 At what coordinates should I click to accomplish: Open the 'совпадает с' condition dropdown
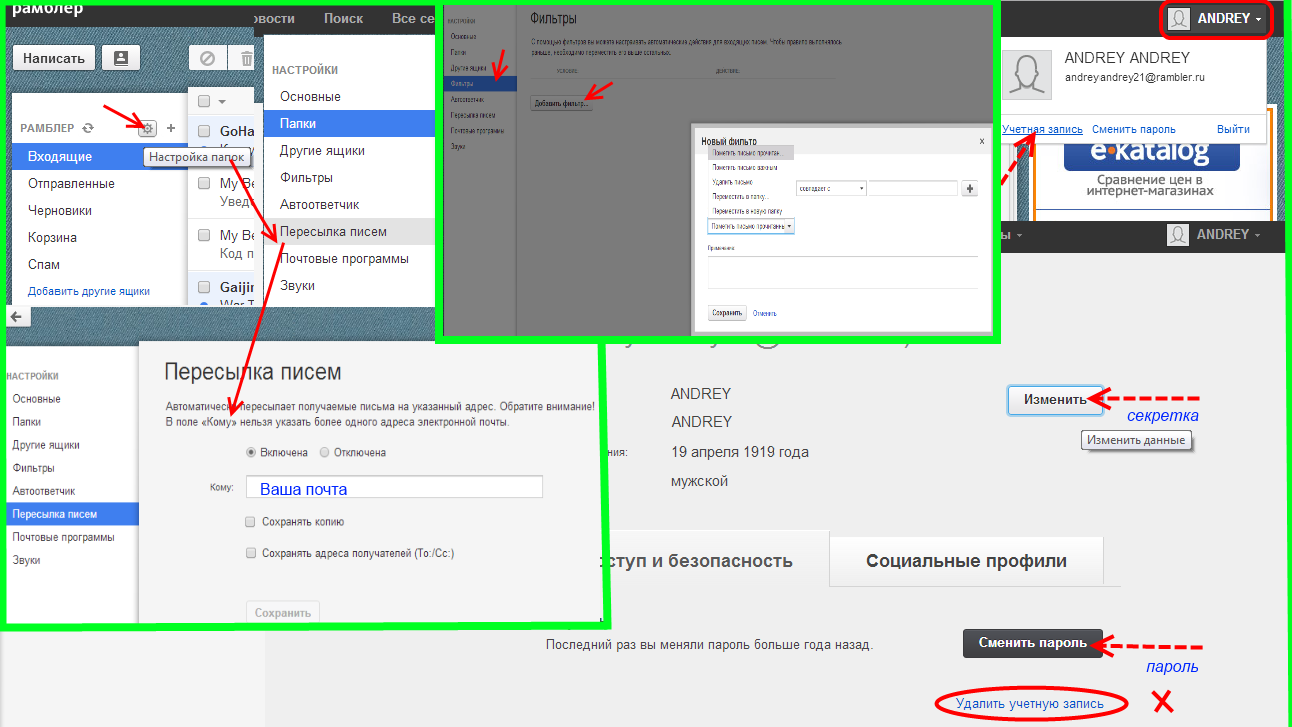(x=830, y=188)
